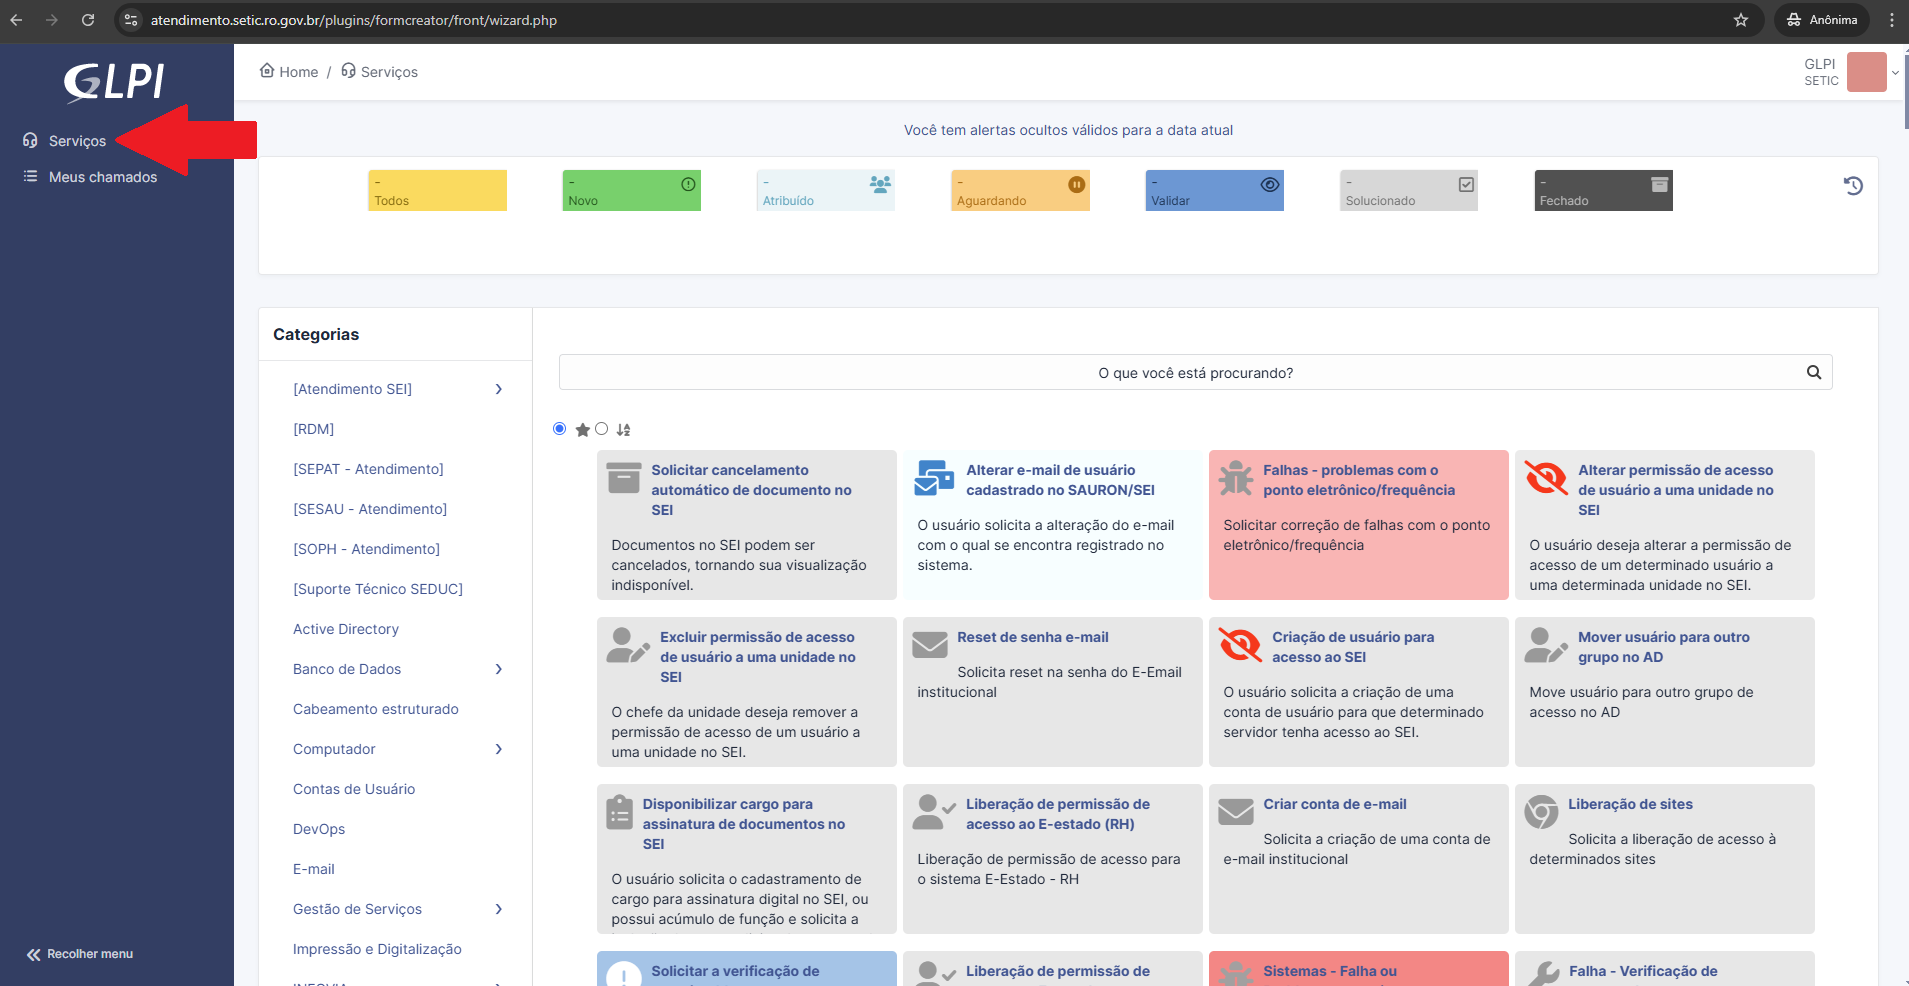This screenshot has height=986, width=1909.
Task: Collapse sidebar with Recolher menu
Action: point(80,954)
